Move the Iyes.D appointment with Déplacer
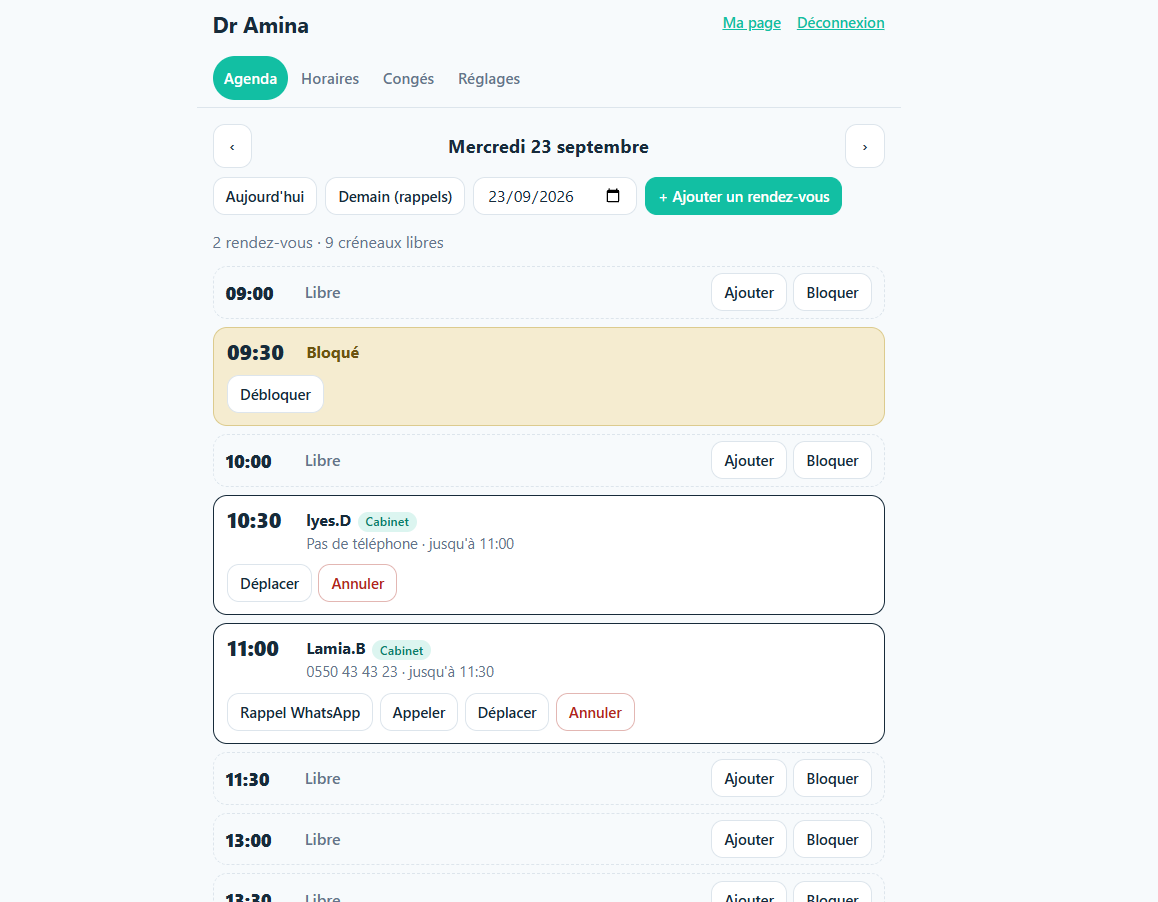1158x902 pixels. (270, 584)
